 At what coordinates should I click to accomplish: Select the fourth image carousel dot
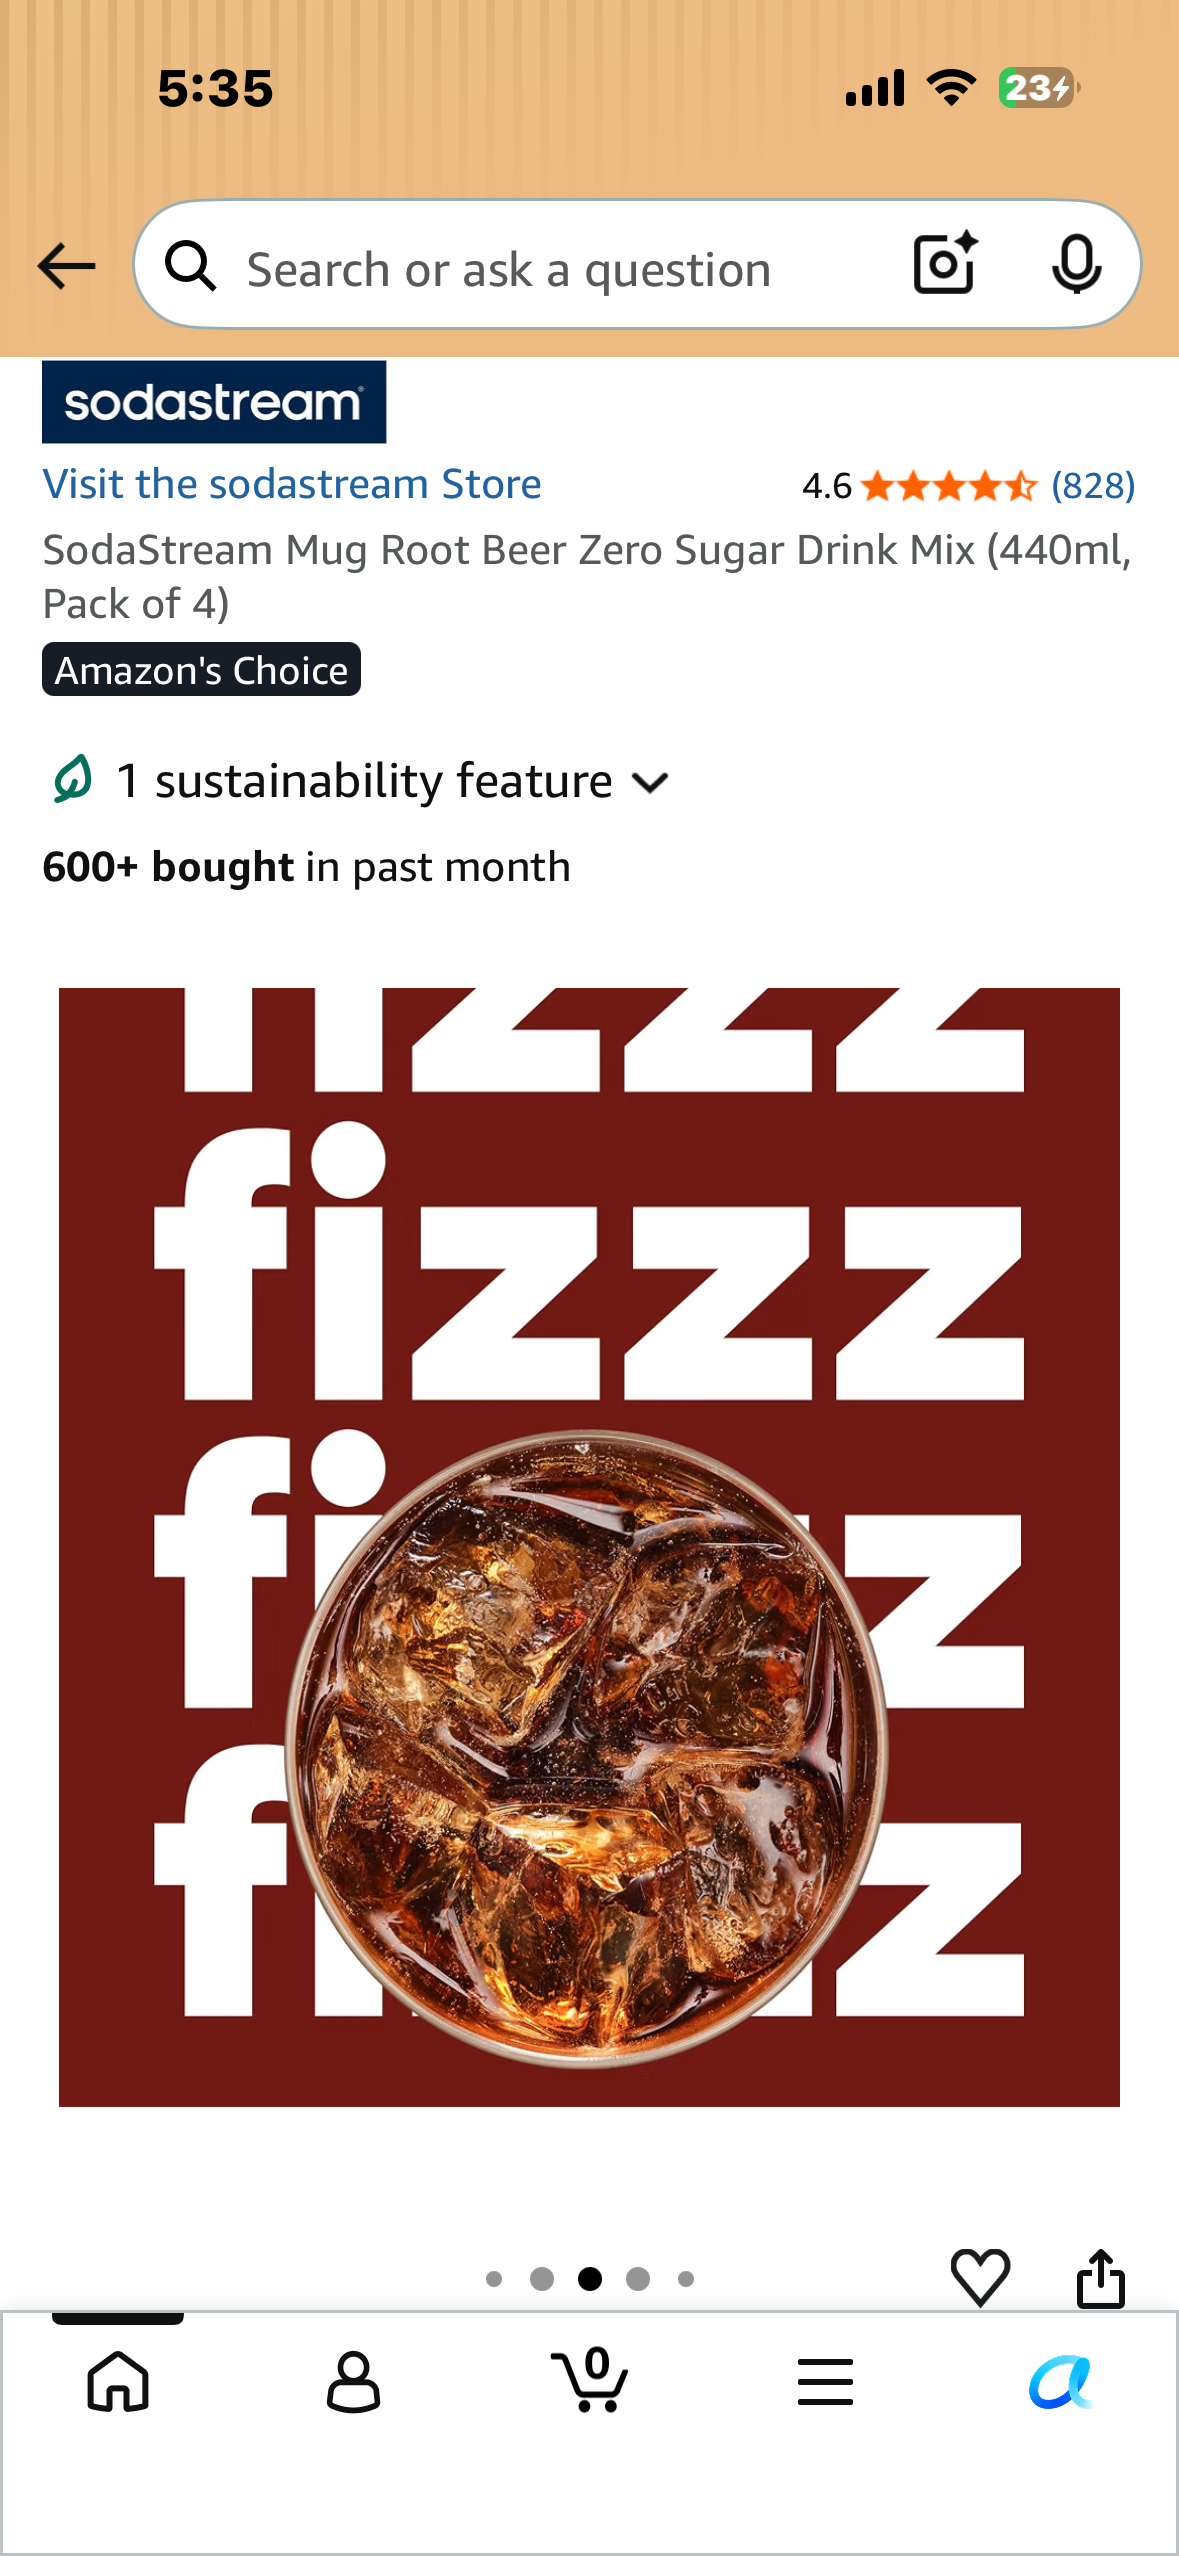[638, 2278]
